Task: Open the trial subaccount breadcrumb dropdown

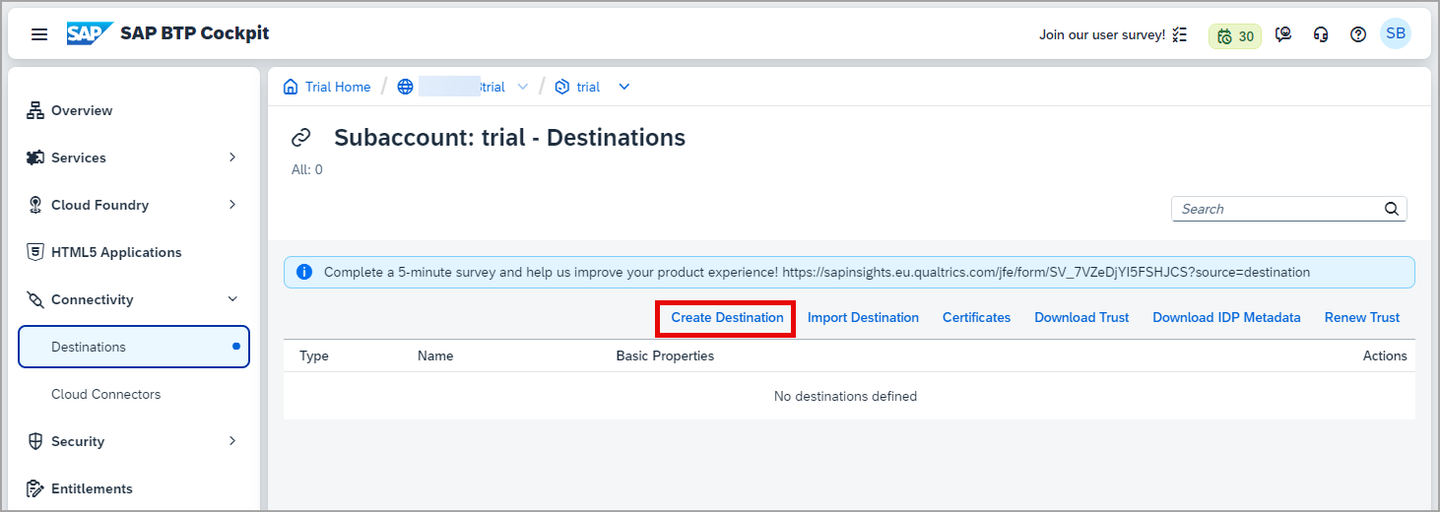Action: (624, 87)
